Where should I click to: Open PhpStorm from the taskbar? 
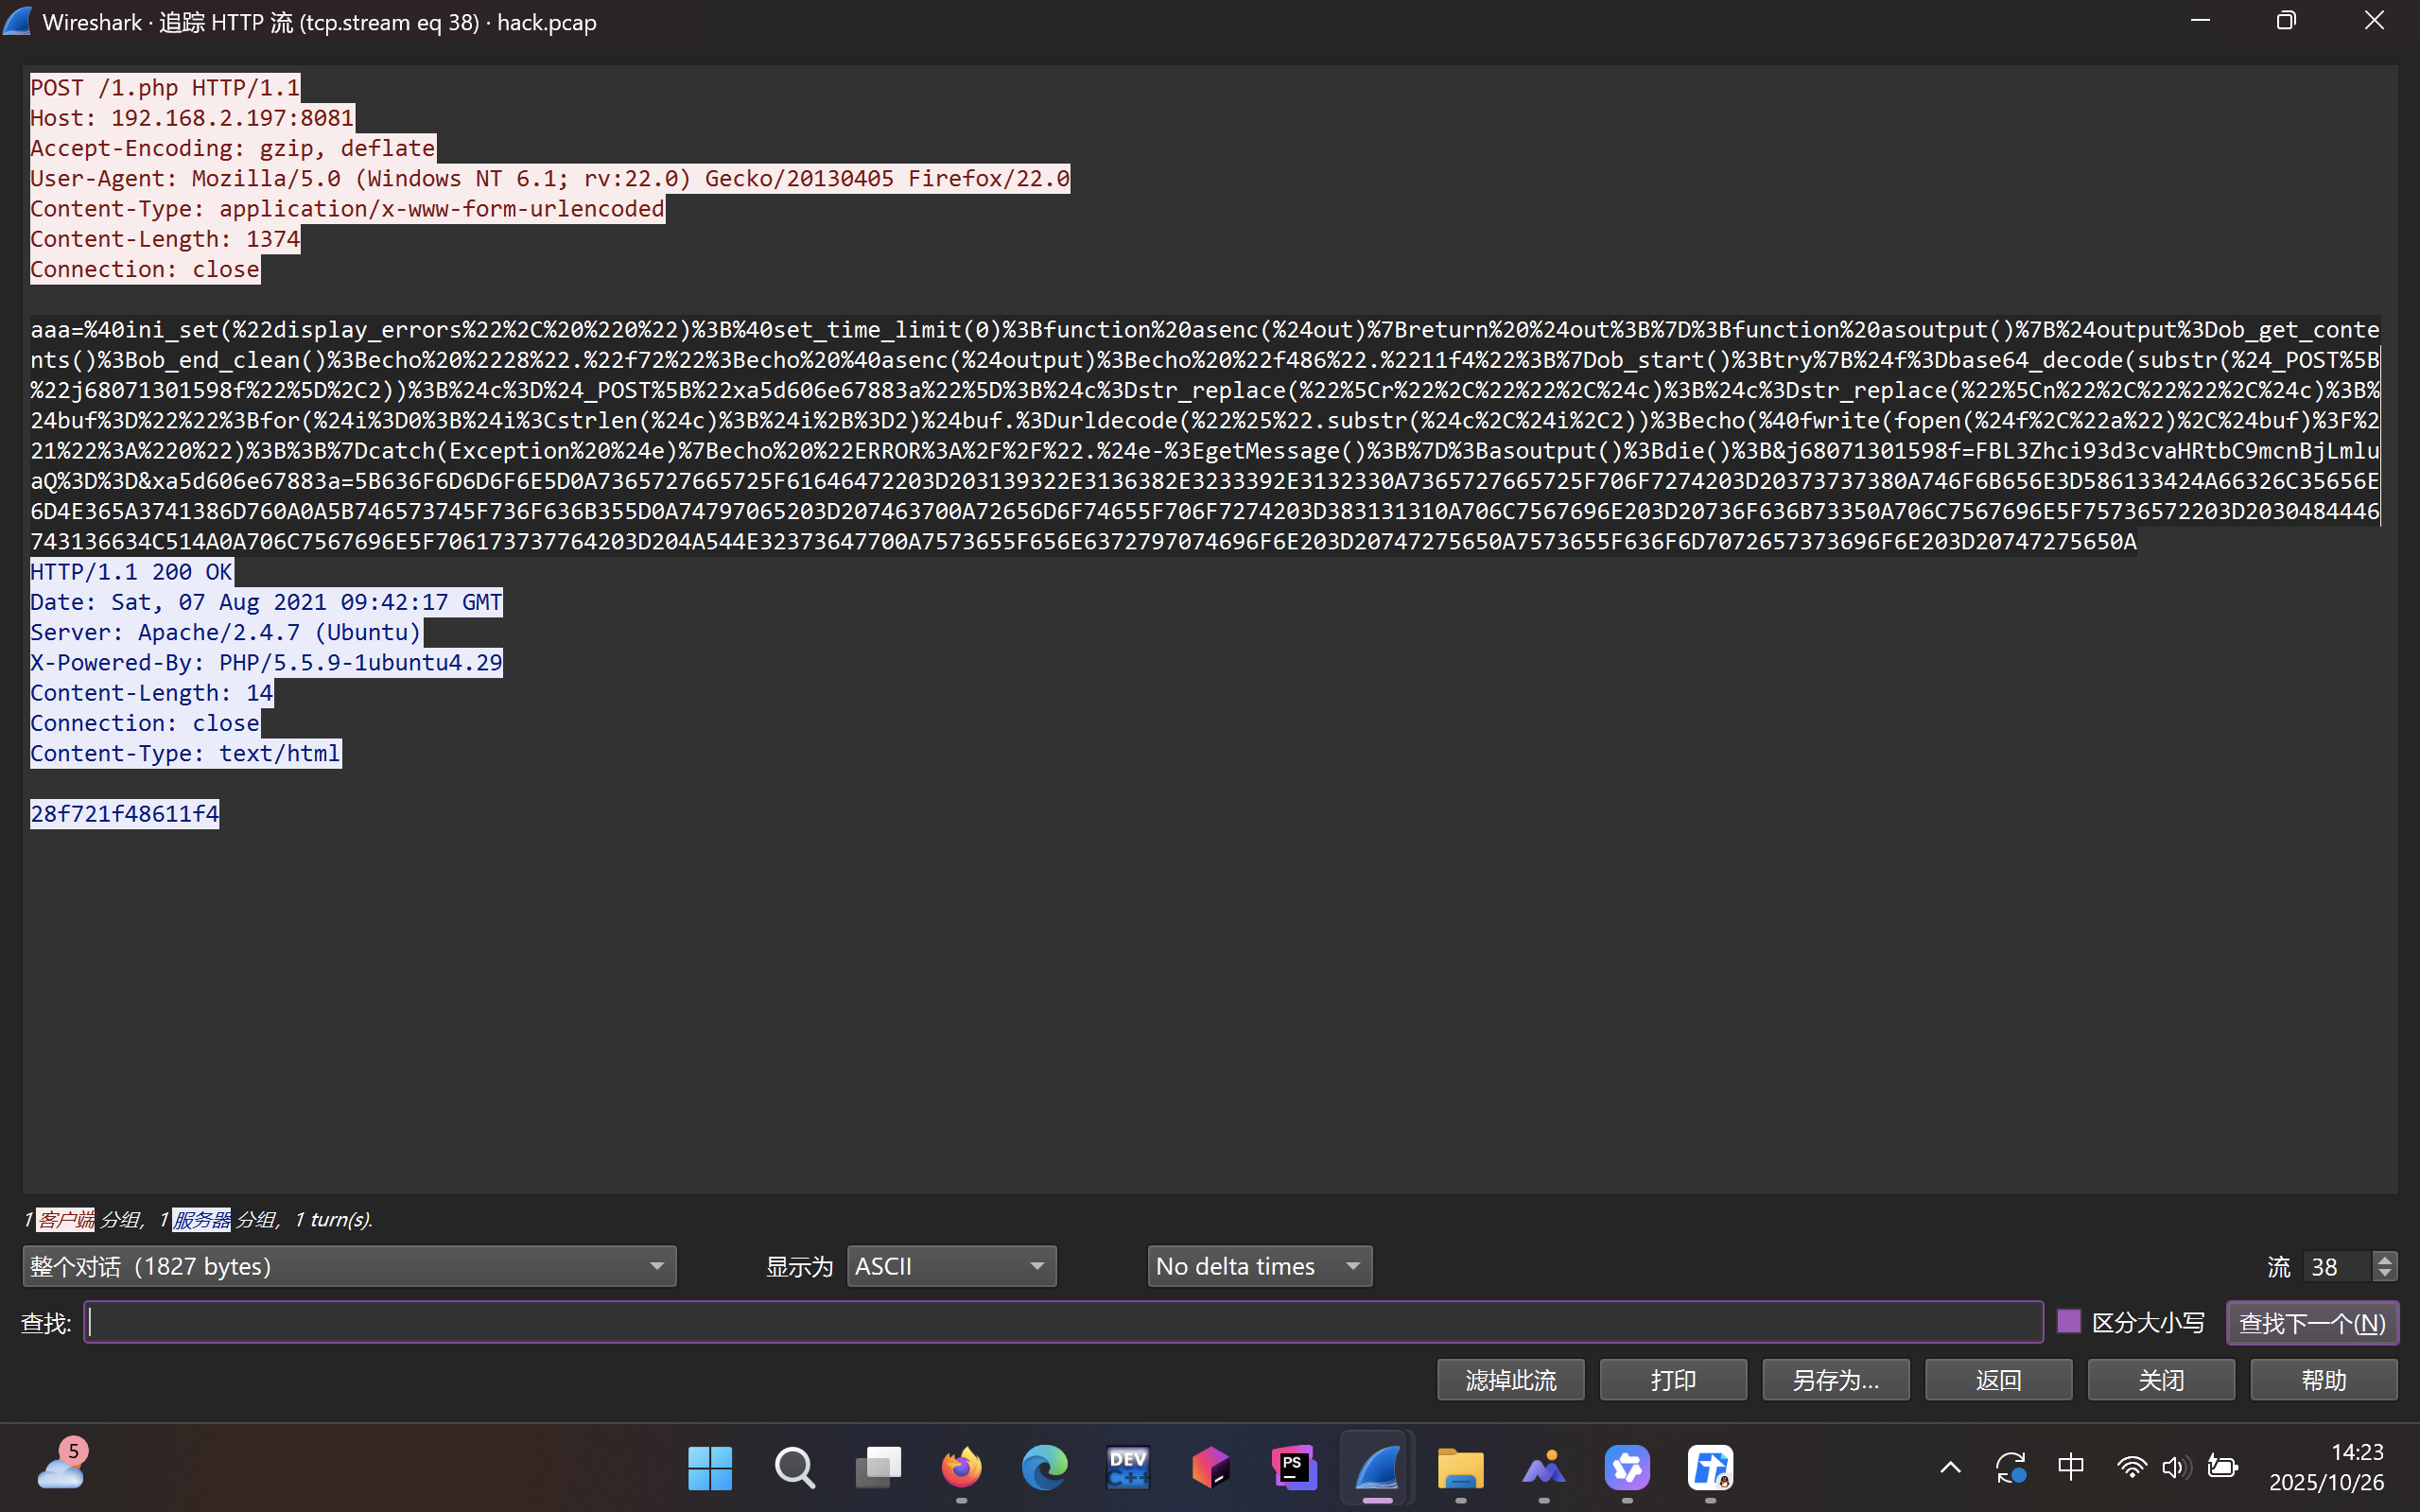[x=1294, y=1467]
